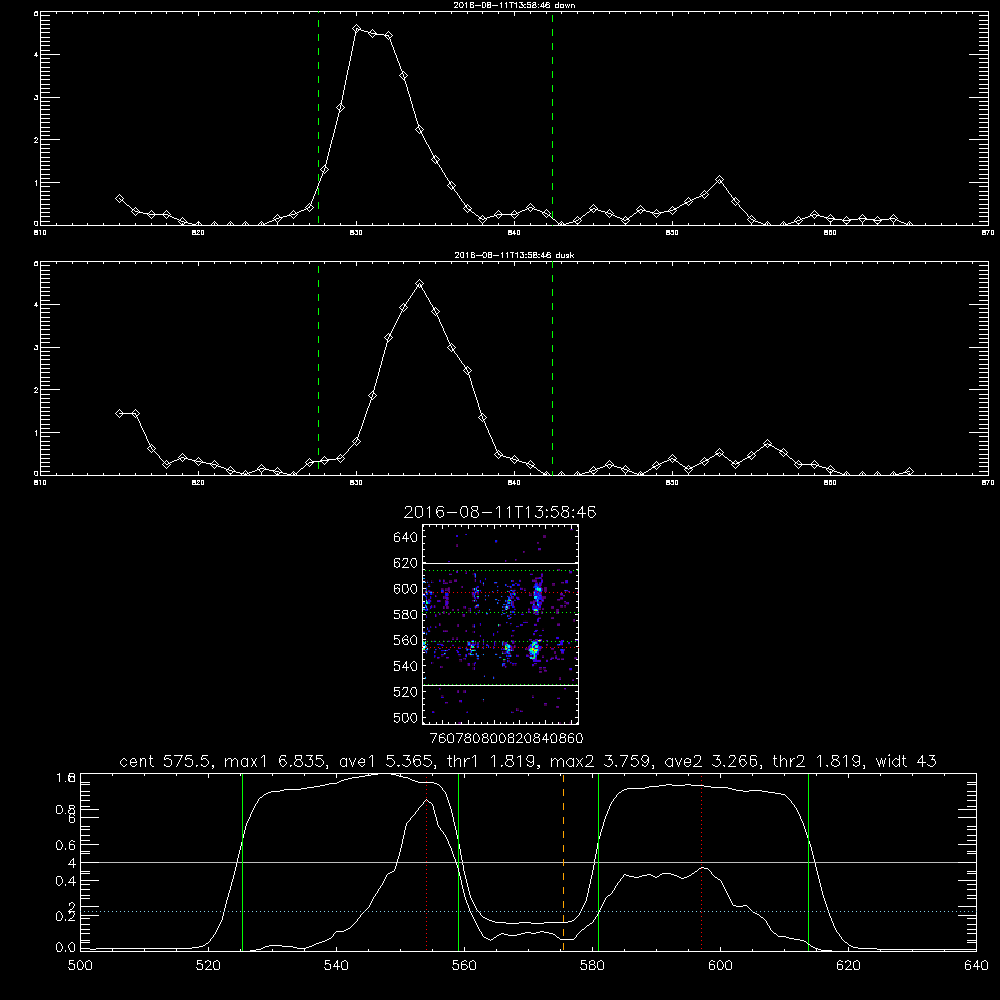Click the "2016-08-11T13:58:46 dawn" plot title
The width and height of the screenshot is (1000, 1000).
[x=514, y=5]
